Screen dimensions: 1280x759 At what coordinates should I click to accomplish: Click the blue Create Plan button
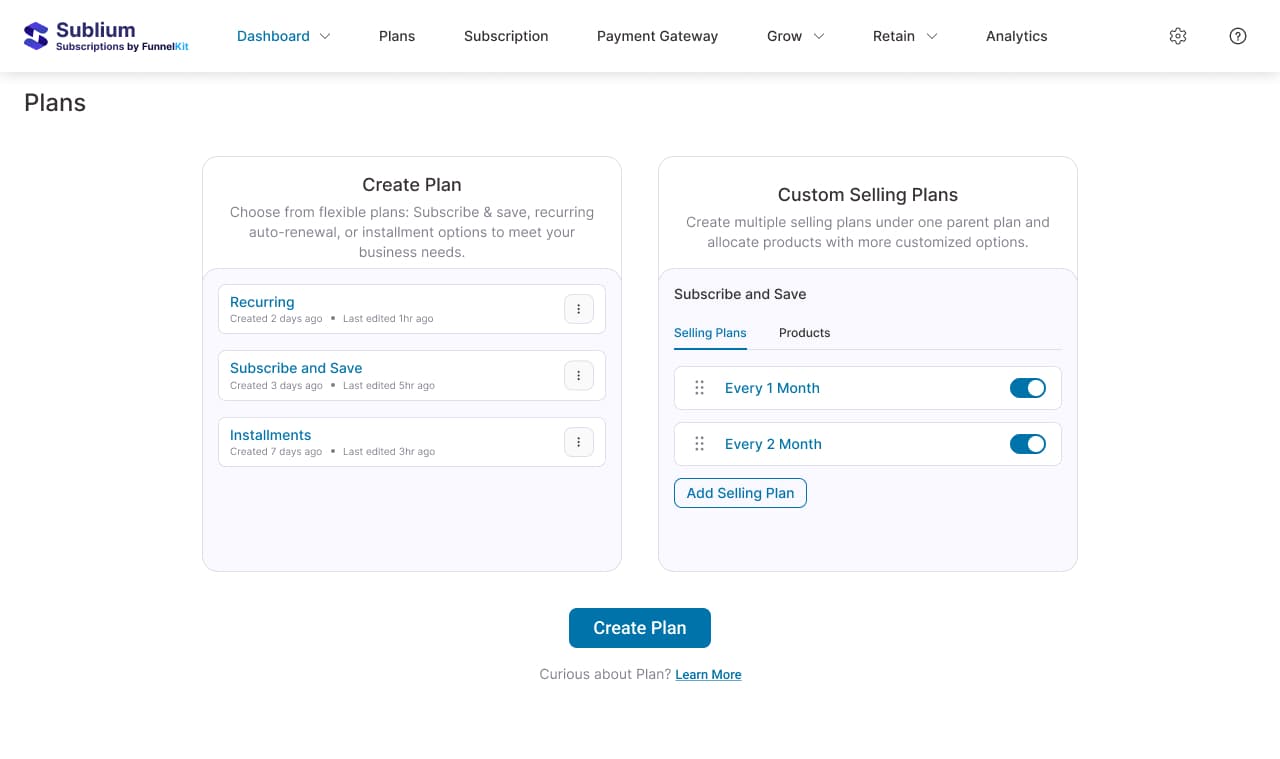[640, 628]
